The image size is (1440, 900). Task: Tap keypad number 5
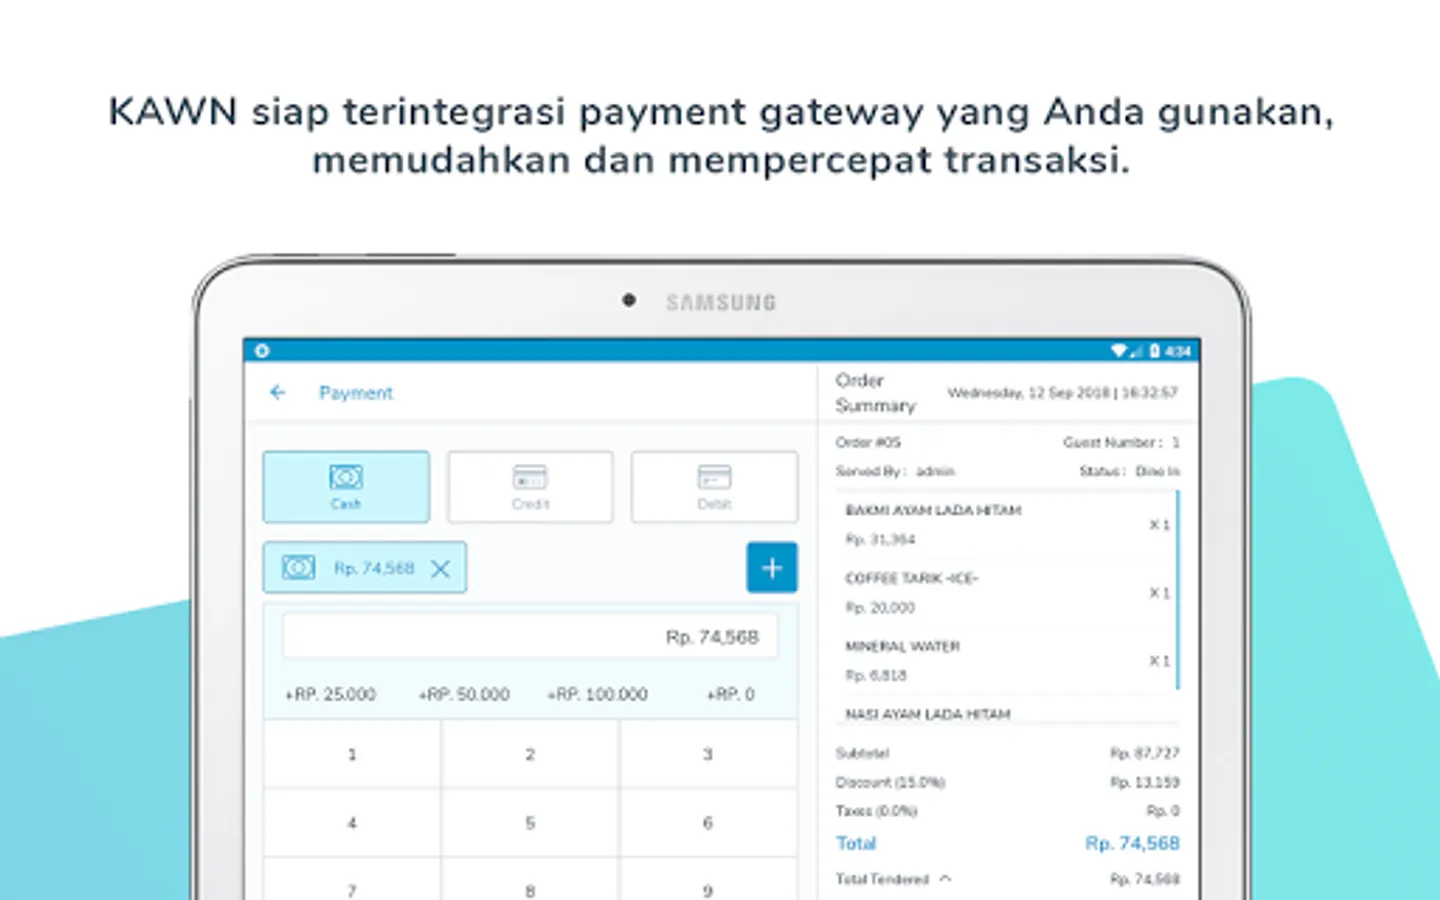pos(530,823)
